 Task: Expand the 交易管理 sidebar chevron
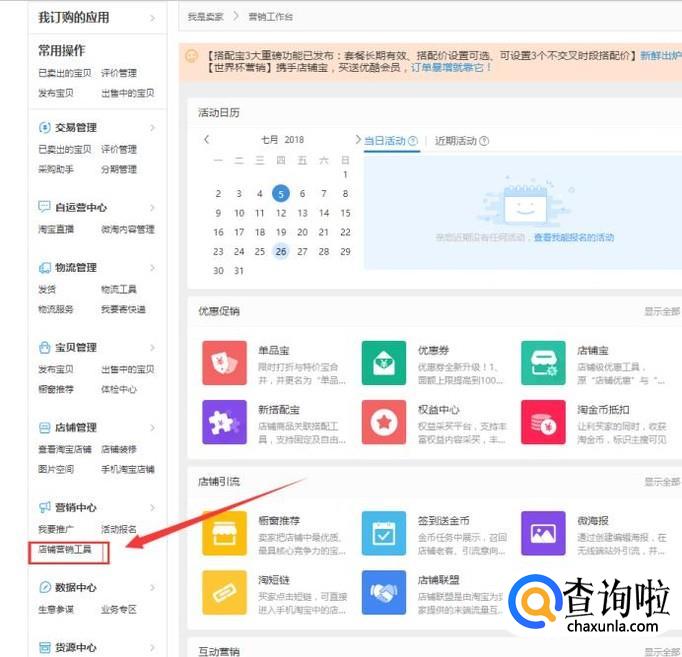coord(152,128)
